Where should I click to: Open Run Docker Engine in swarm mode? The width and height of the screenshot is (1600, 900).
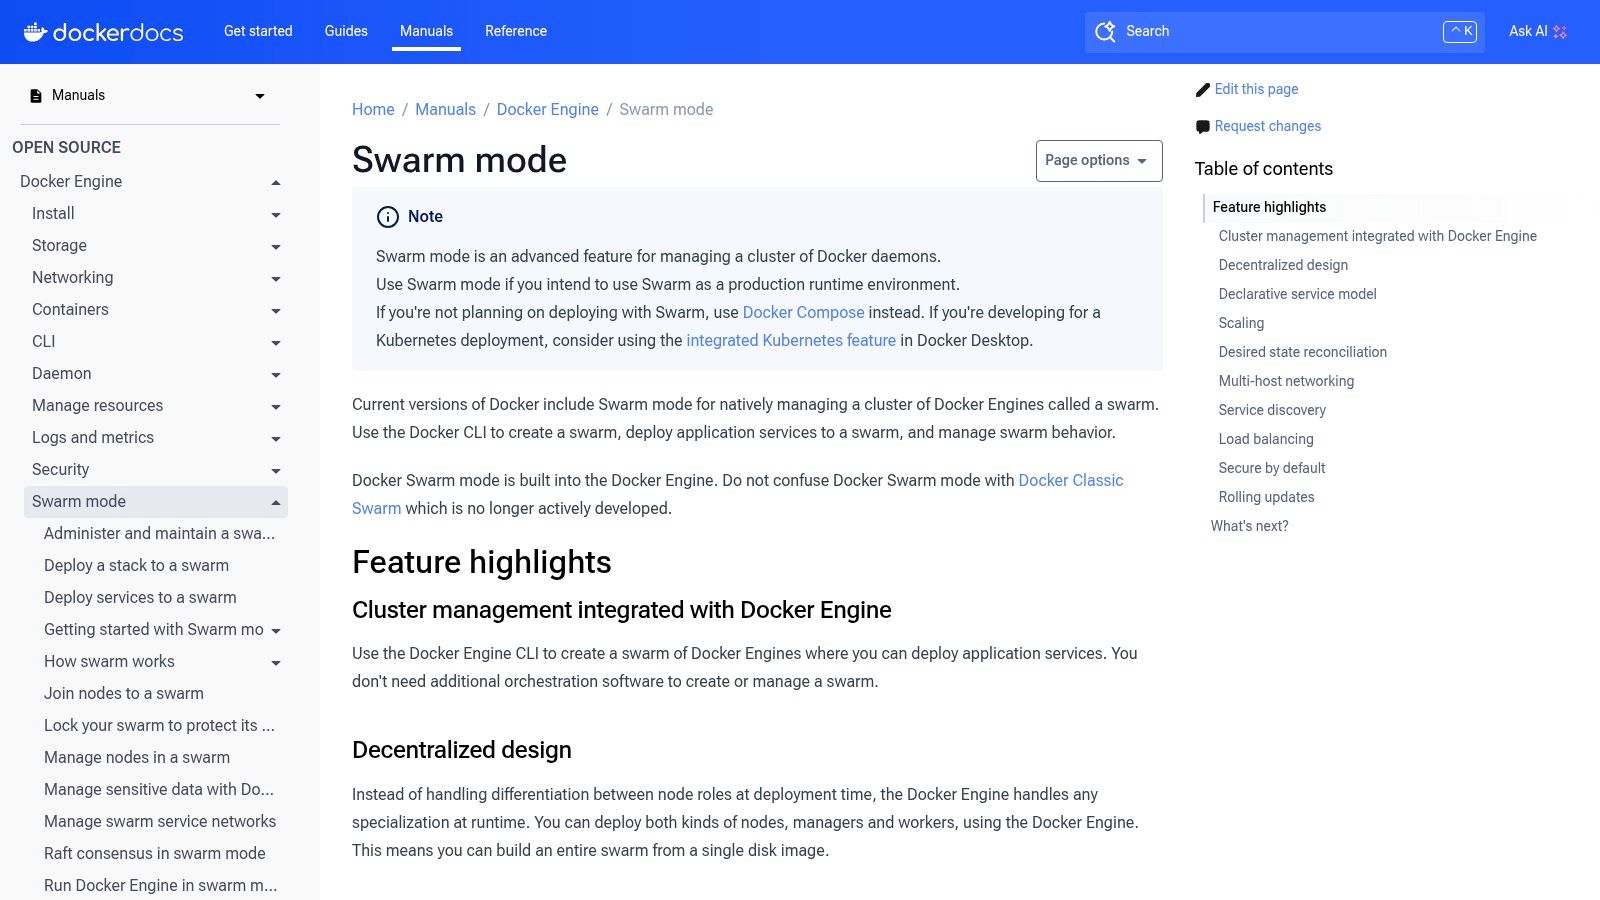(160, 886)
